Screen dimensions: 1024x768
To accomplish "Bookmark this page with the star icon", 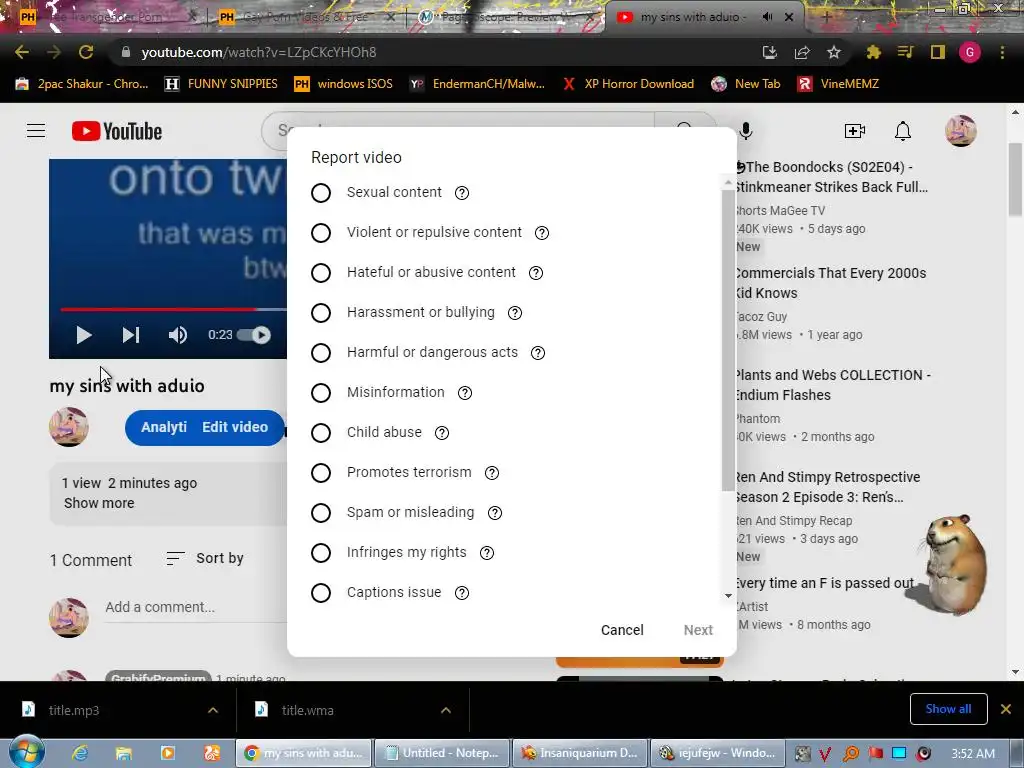I will coord(833,52).
